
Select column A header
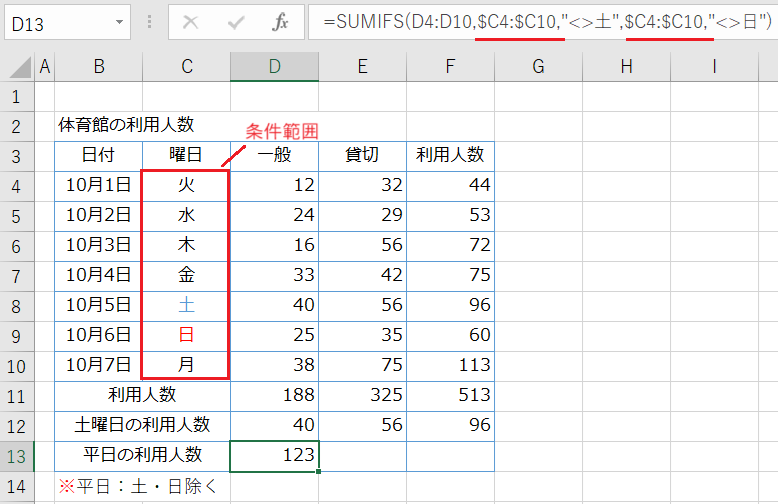click(45, 66)
